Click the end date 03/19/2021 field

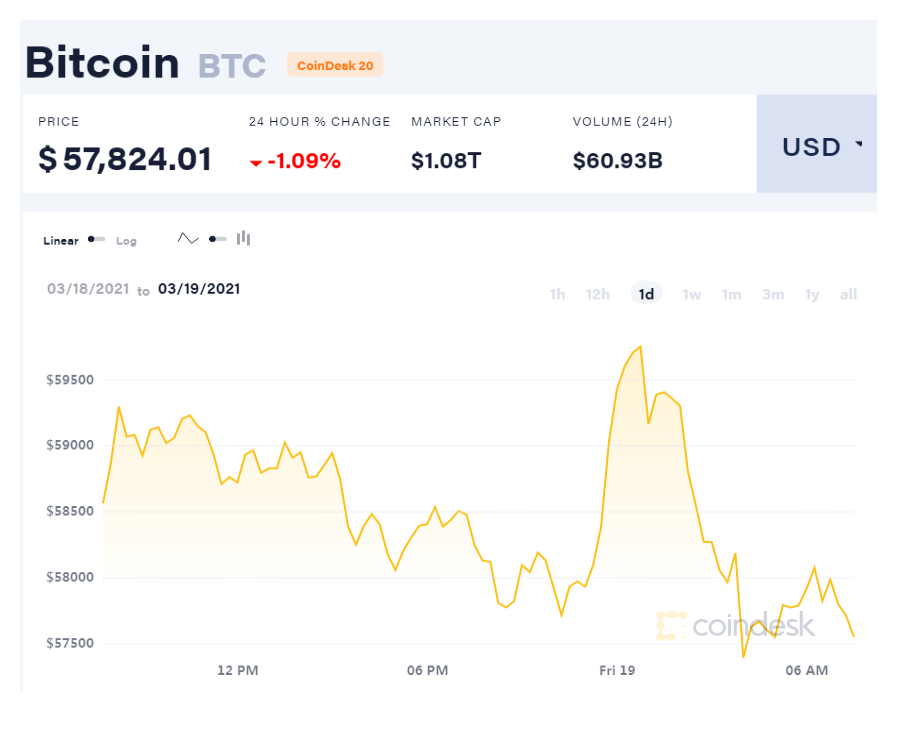tap(199, 289)
